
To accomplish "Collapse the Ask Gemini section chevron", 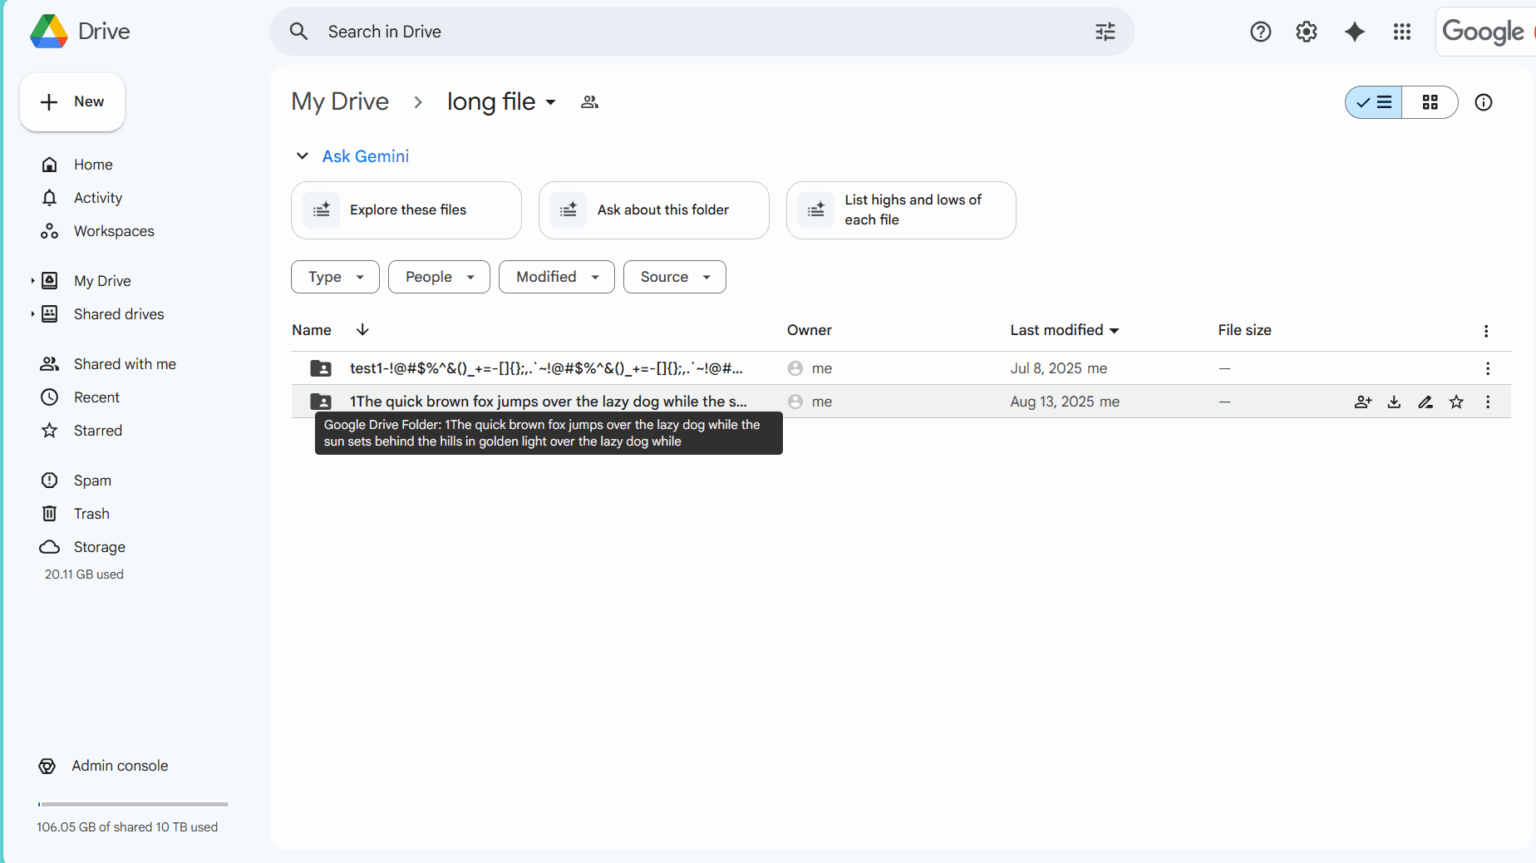I will point(302,156).
